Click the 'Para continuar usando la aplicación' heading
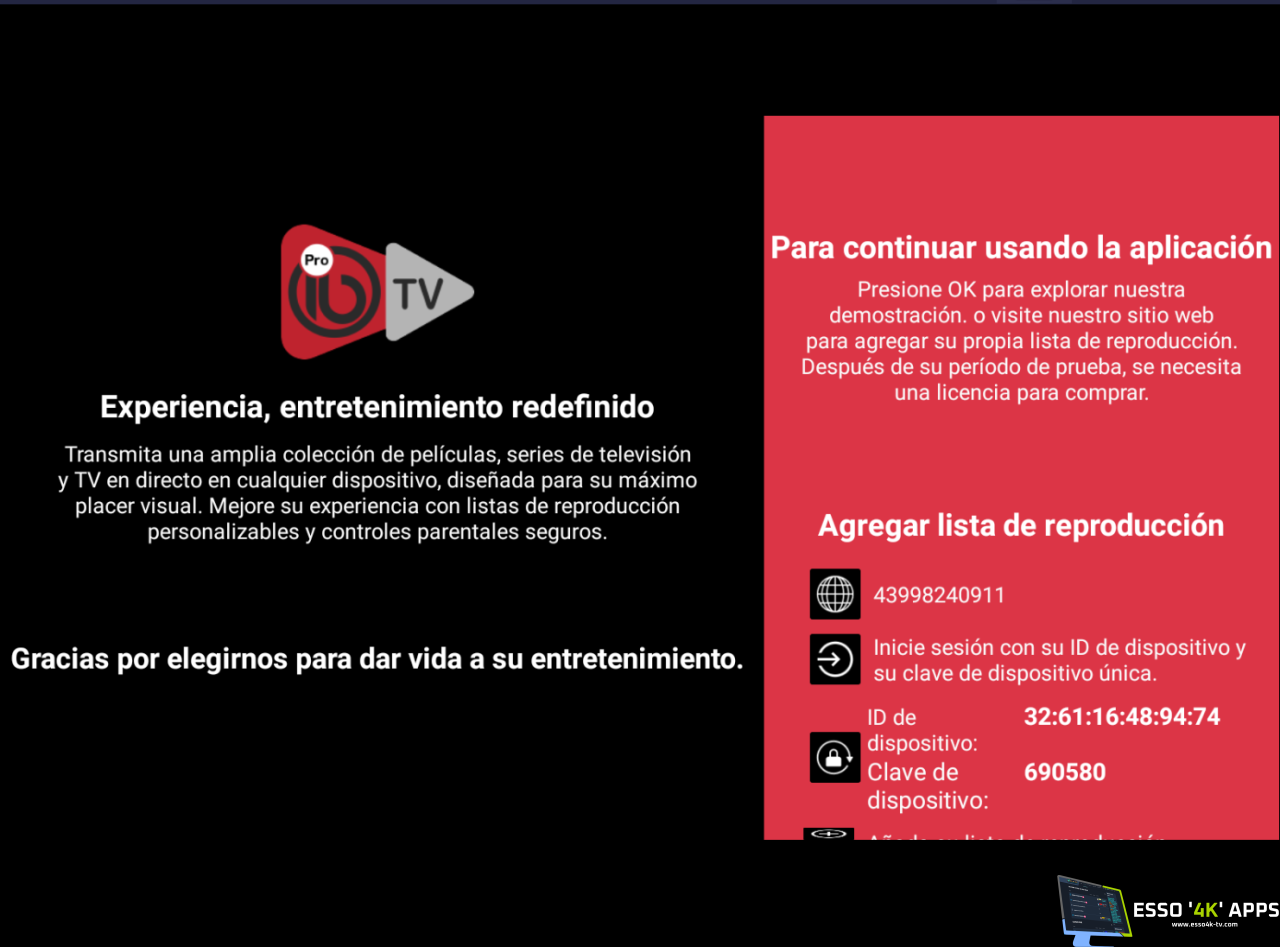This screenshot has height=947, width=1280. click(1021, 247)
